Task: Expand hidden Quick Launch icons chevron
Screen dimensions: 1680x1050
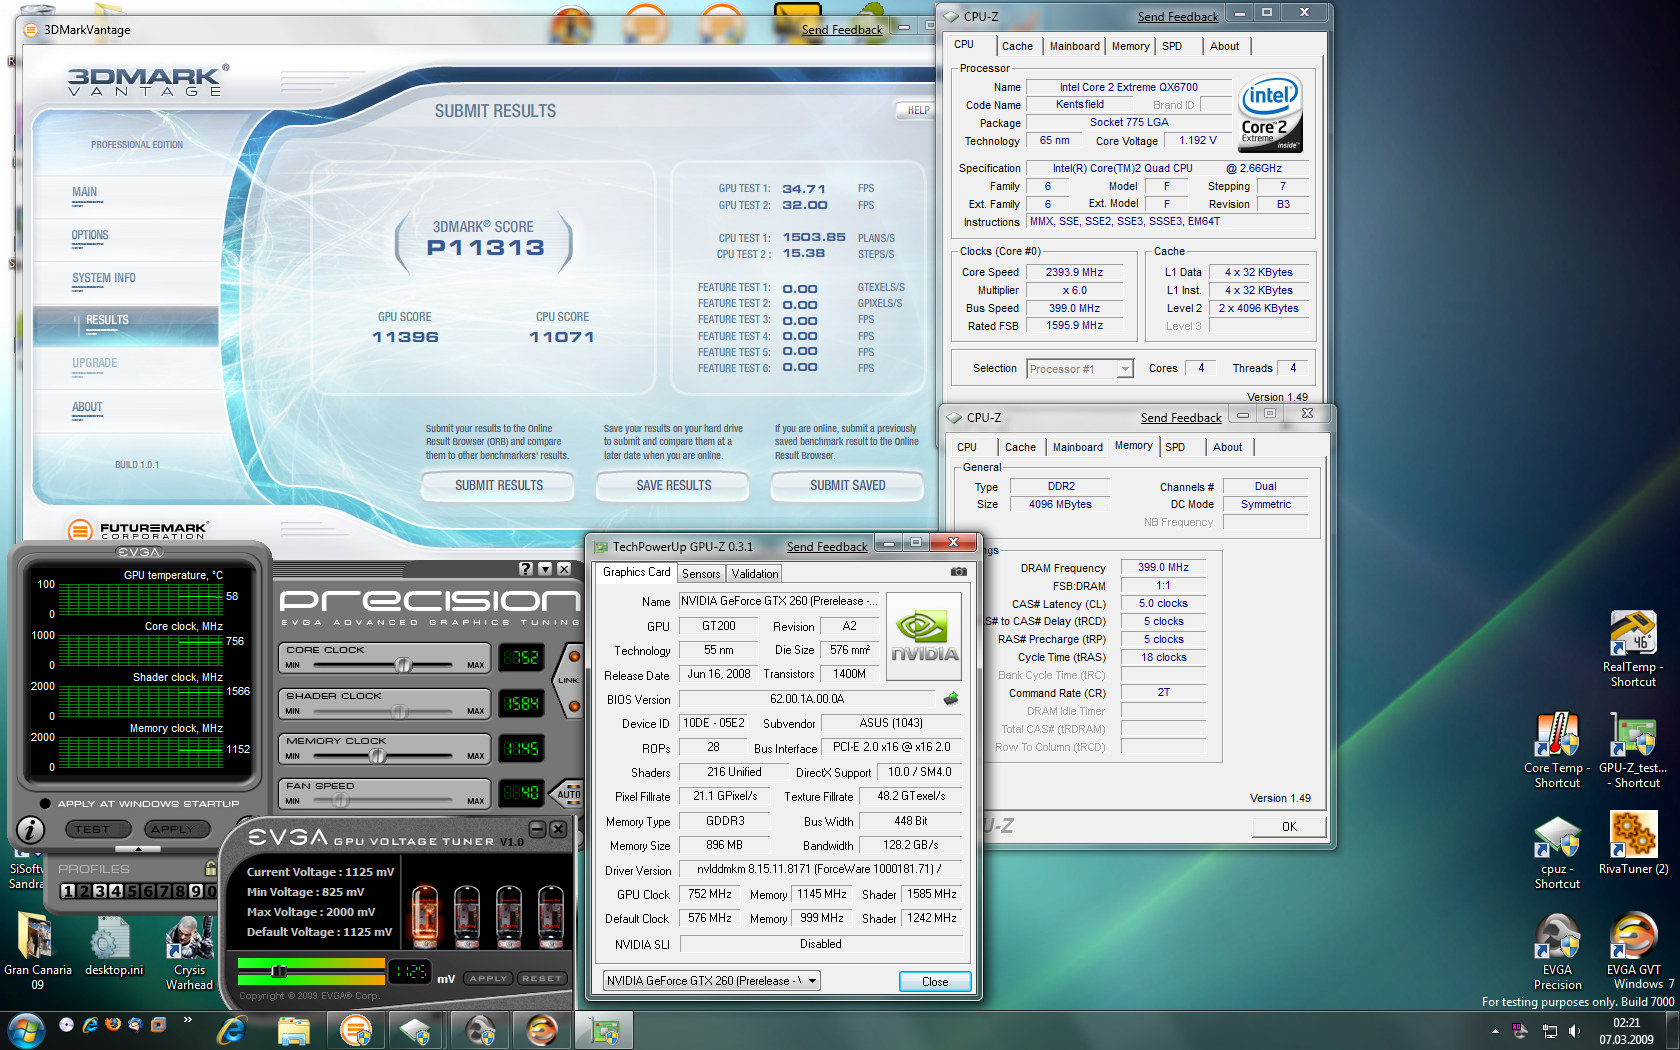Action: (187, 1021)
